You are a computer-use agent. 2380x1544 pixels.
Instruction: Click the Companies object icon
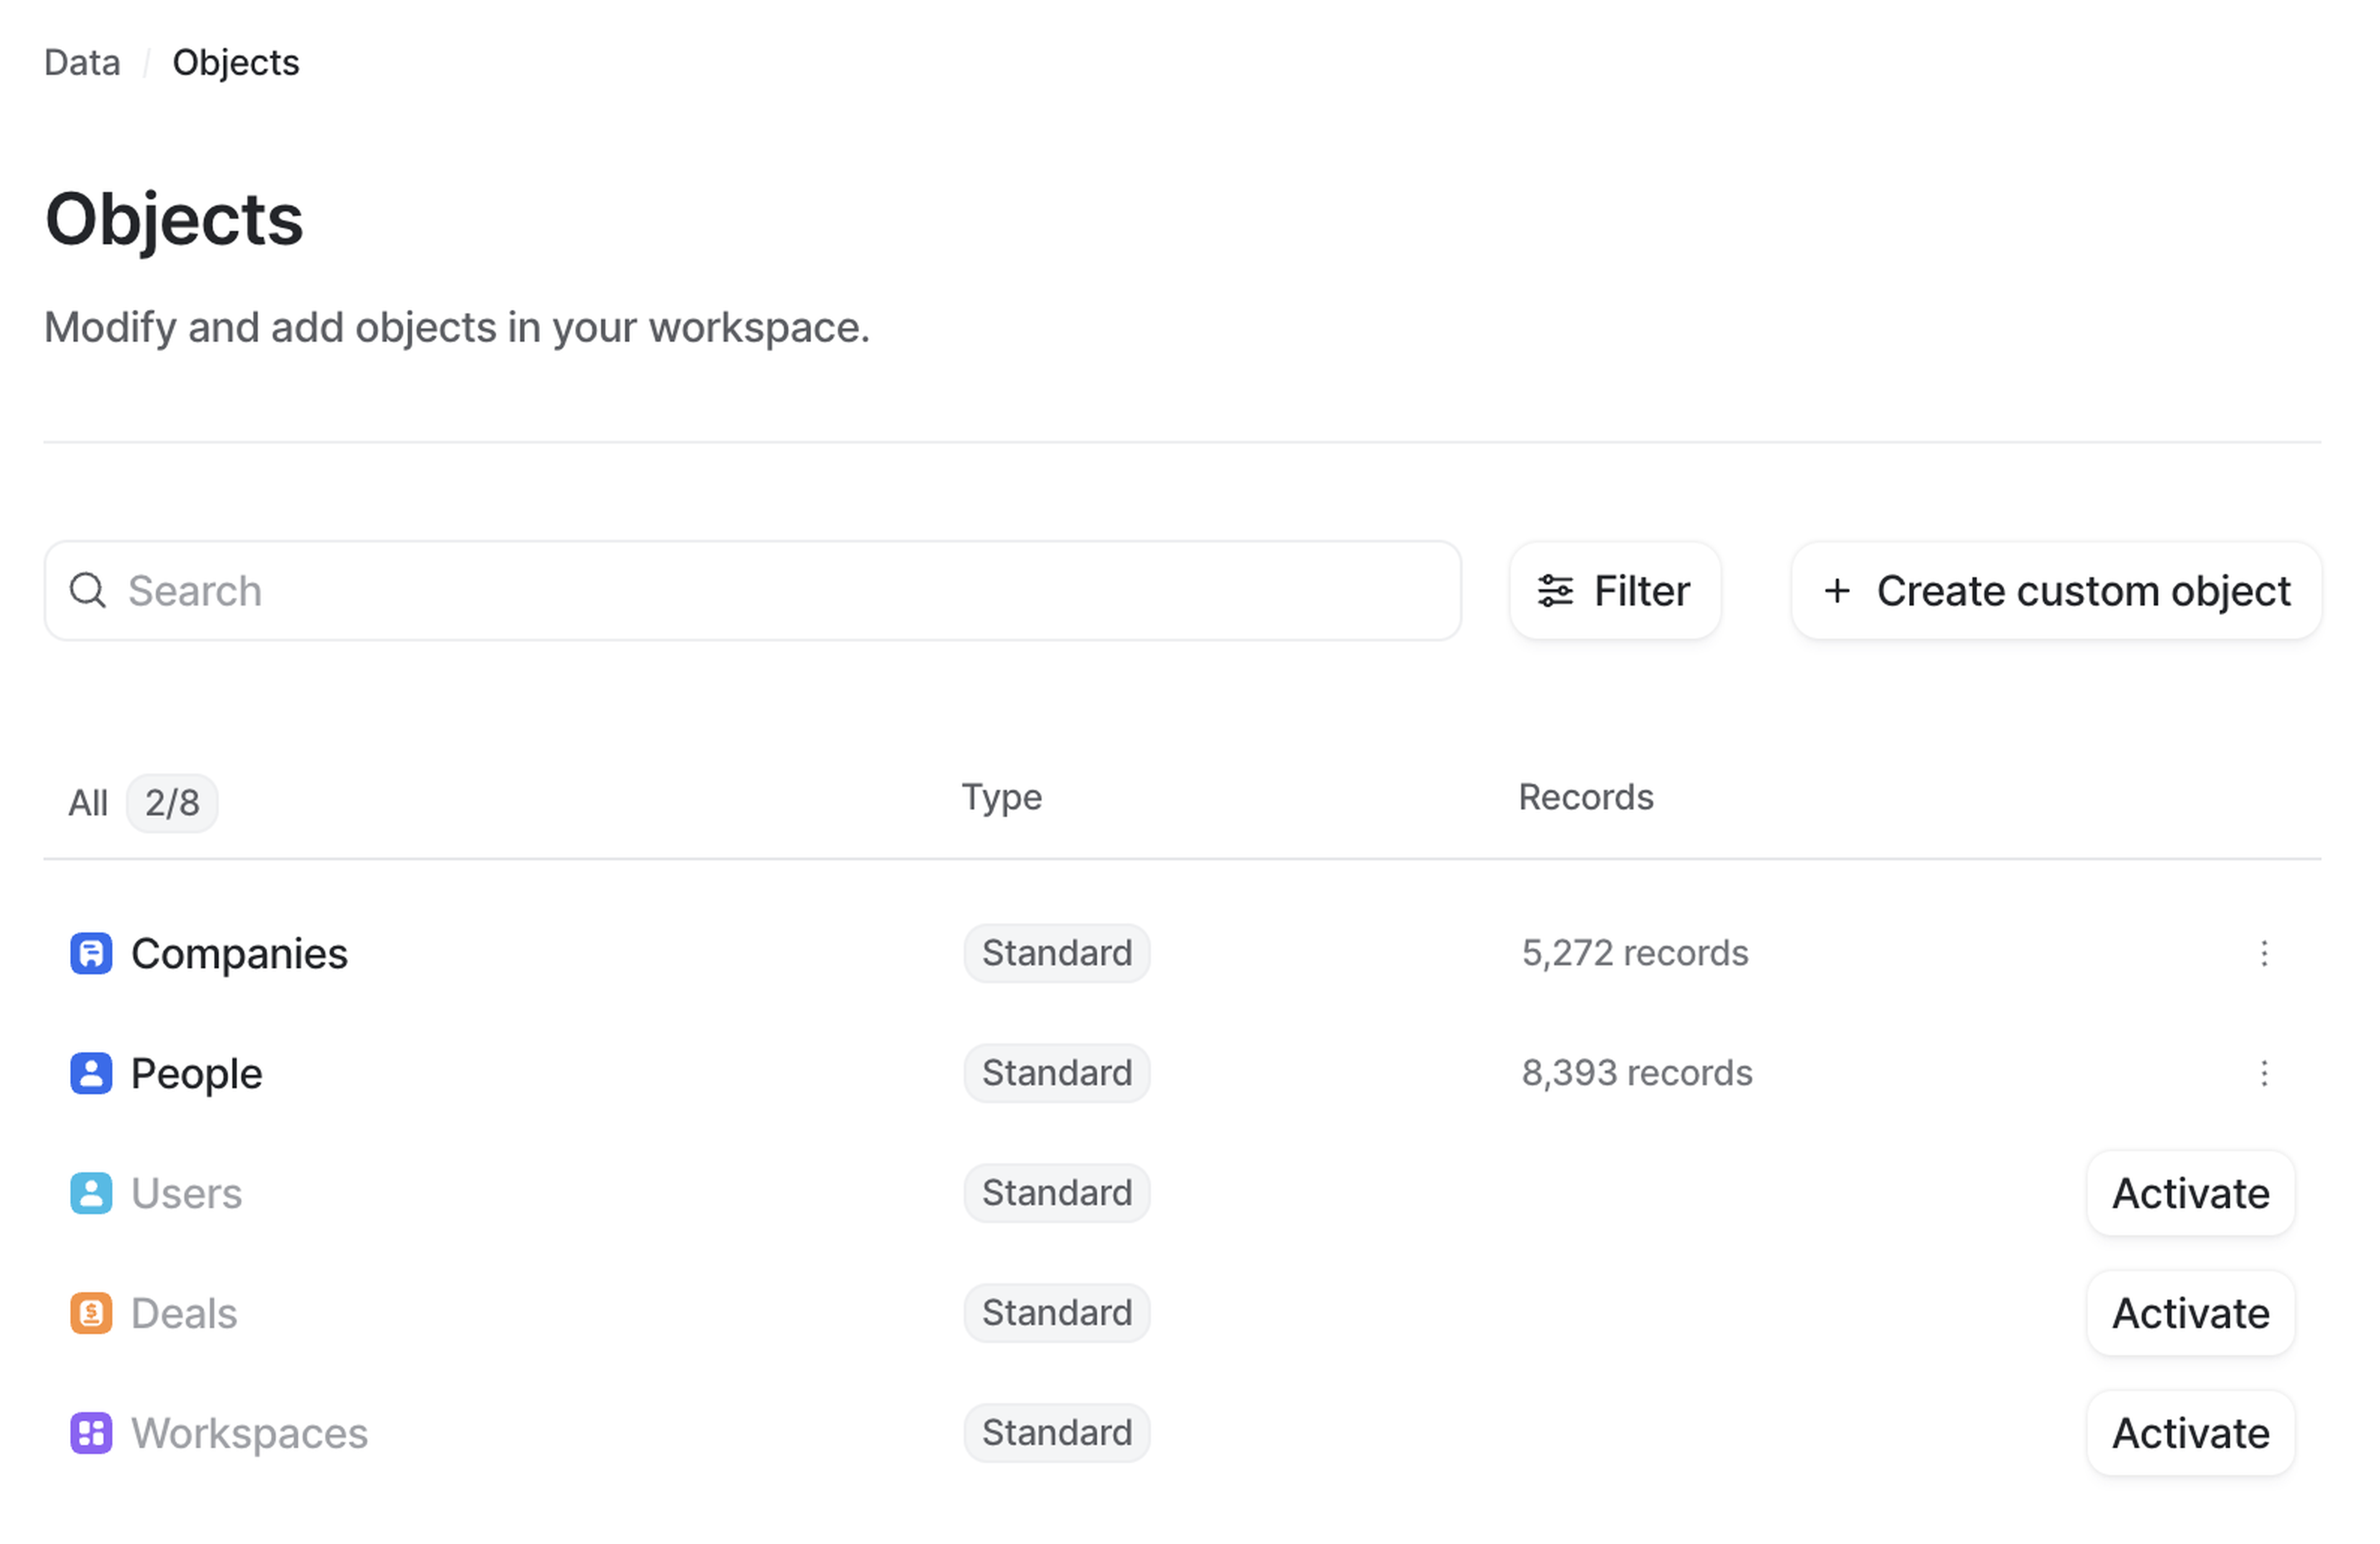[91, 953]
